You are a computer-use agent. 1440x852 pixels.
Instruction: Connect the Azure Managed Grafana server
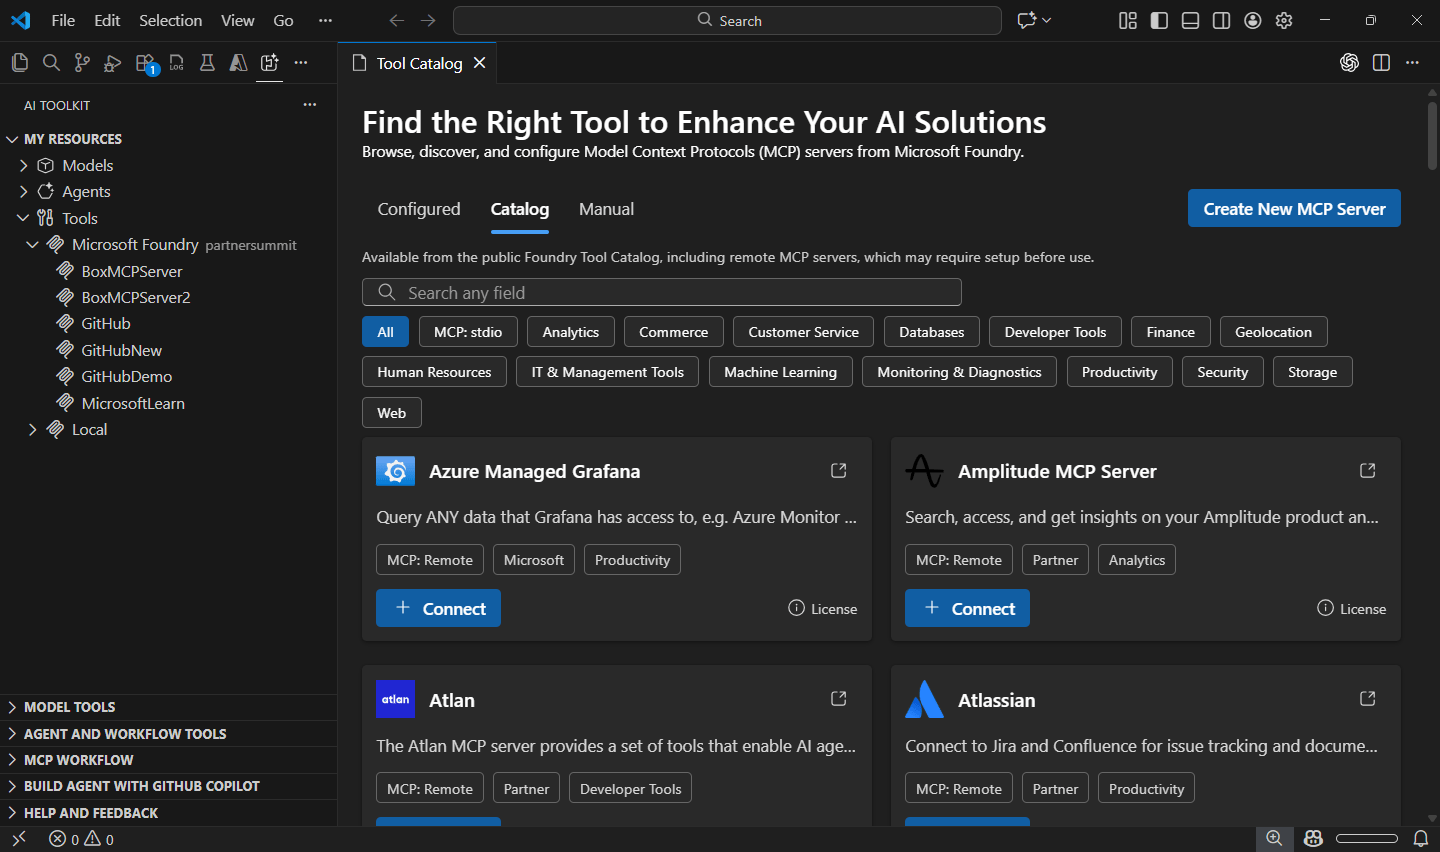point(438,608)
